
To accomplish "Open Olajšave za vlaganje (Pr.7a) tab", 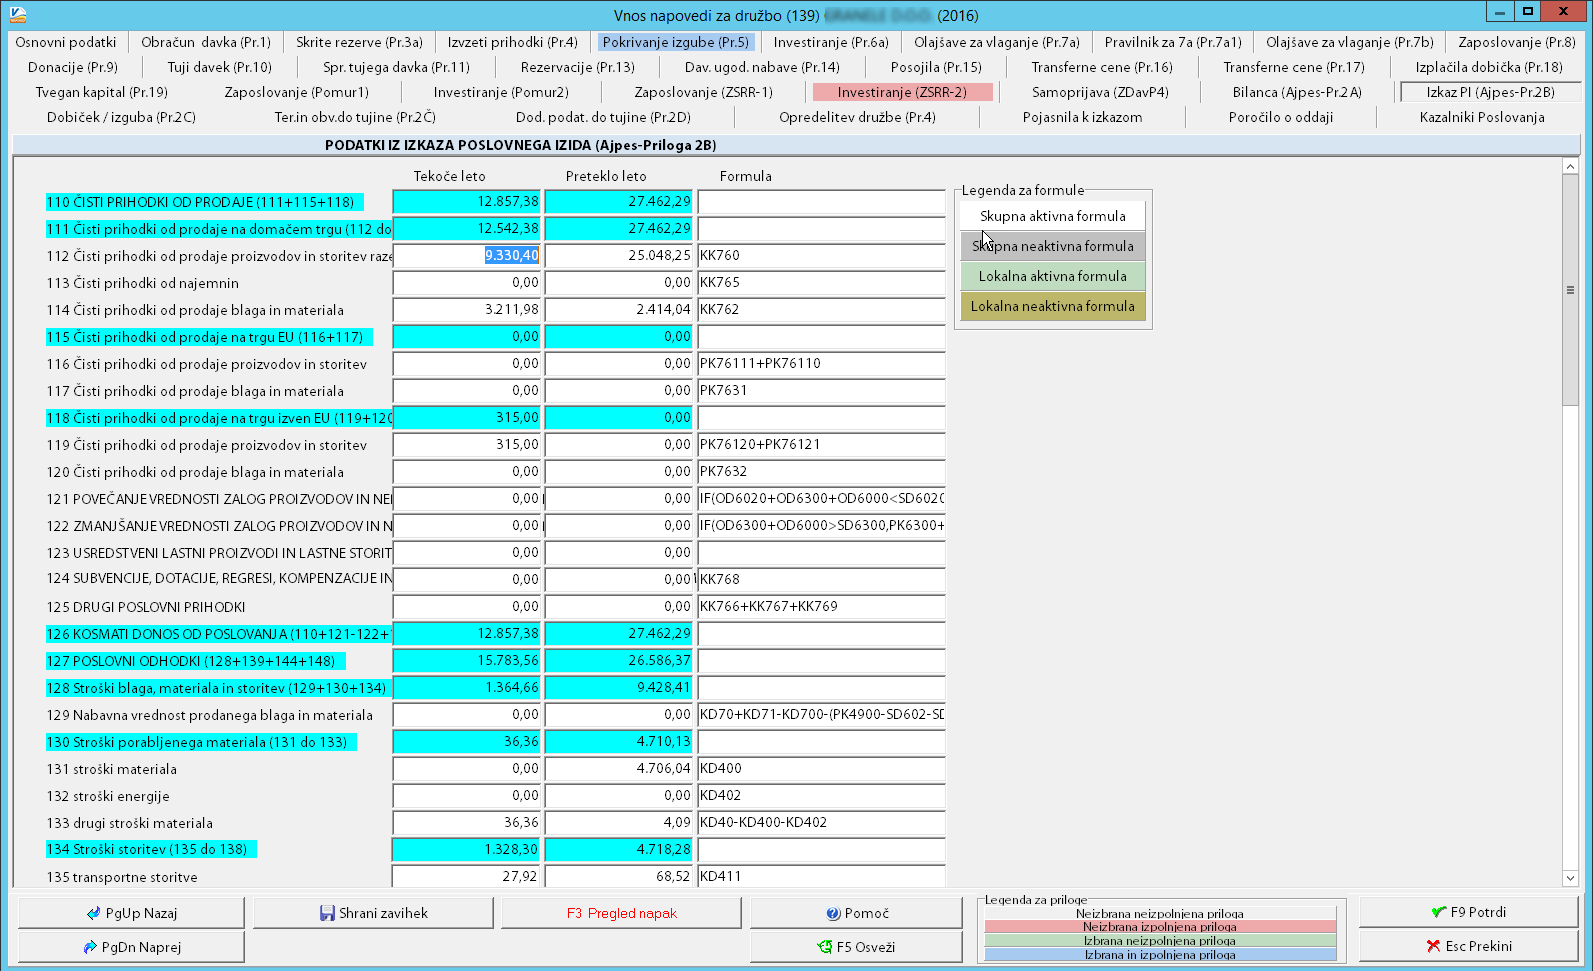I will 997,42.
